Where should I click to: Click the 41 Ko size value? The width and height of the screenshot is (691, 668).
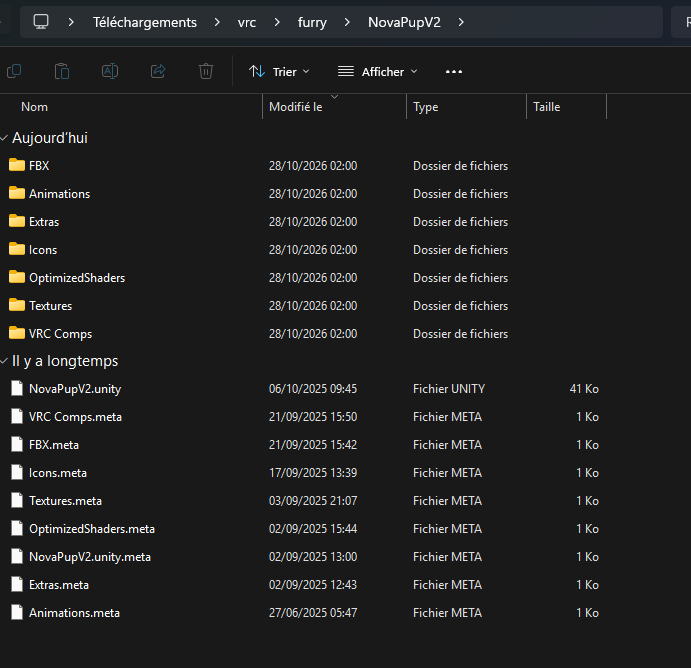point(584,389)
